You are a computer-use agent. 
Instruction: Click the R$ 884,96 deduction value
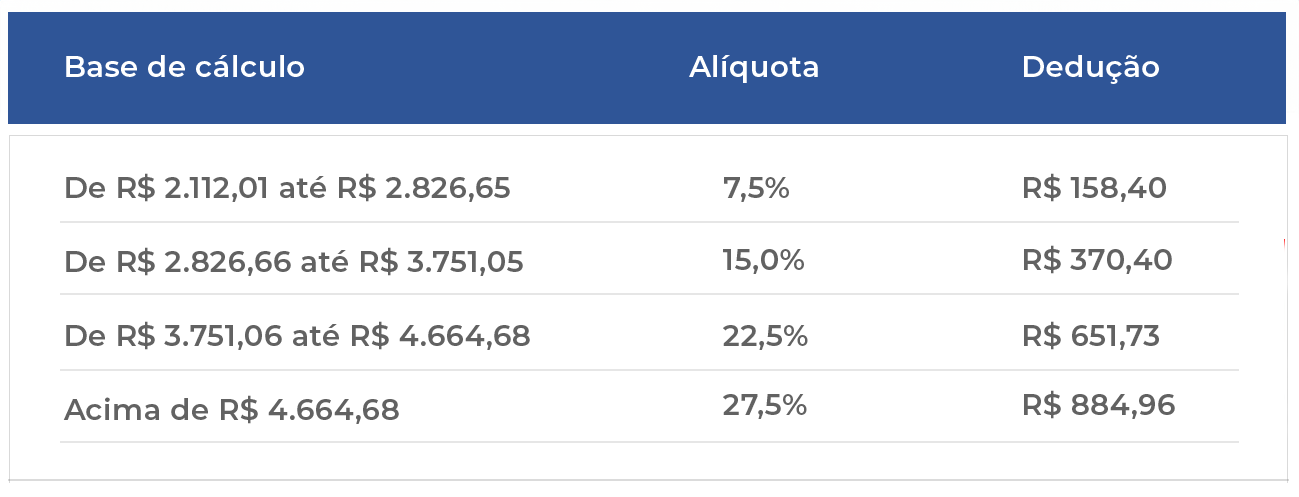click(1098, 405)
